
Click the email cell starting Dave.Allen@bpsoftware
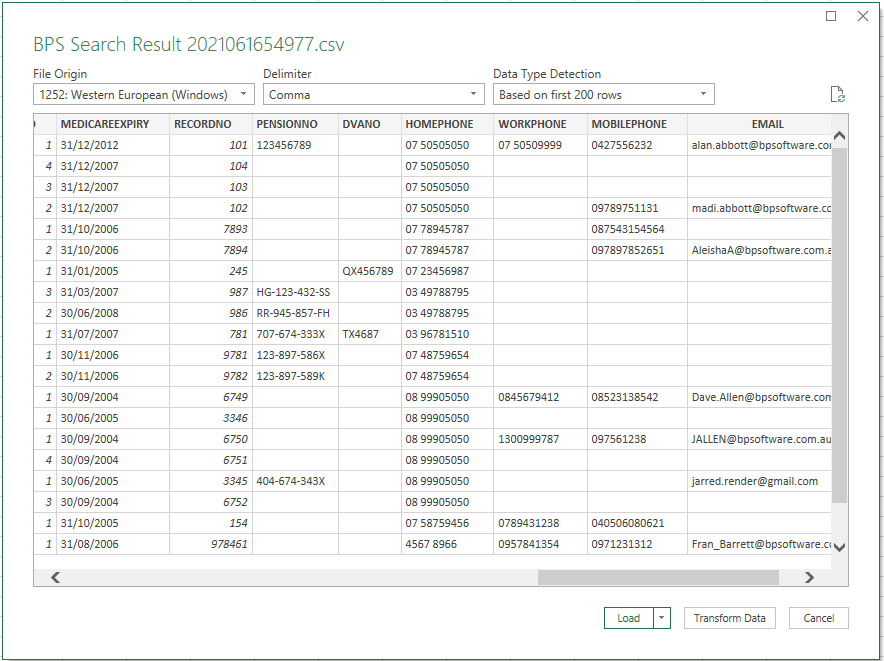(x=759, y=397)
